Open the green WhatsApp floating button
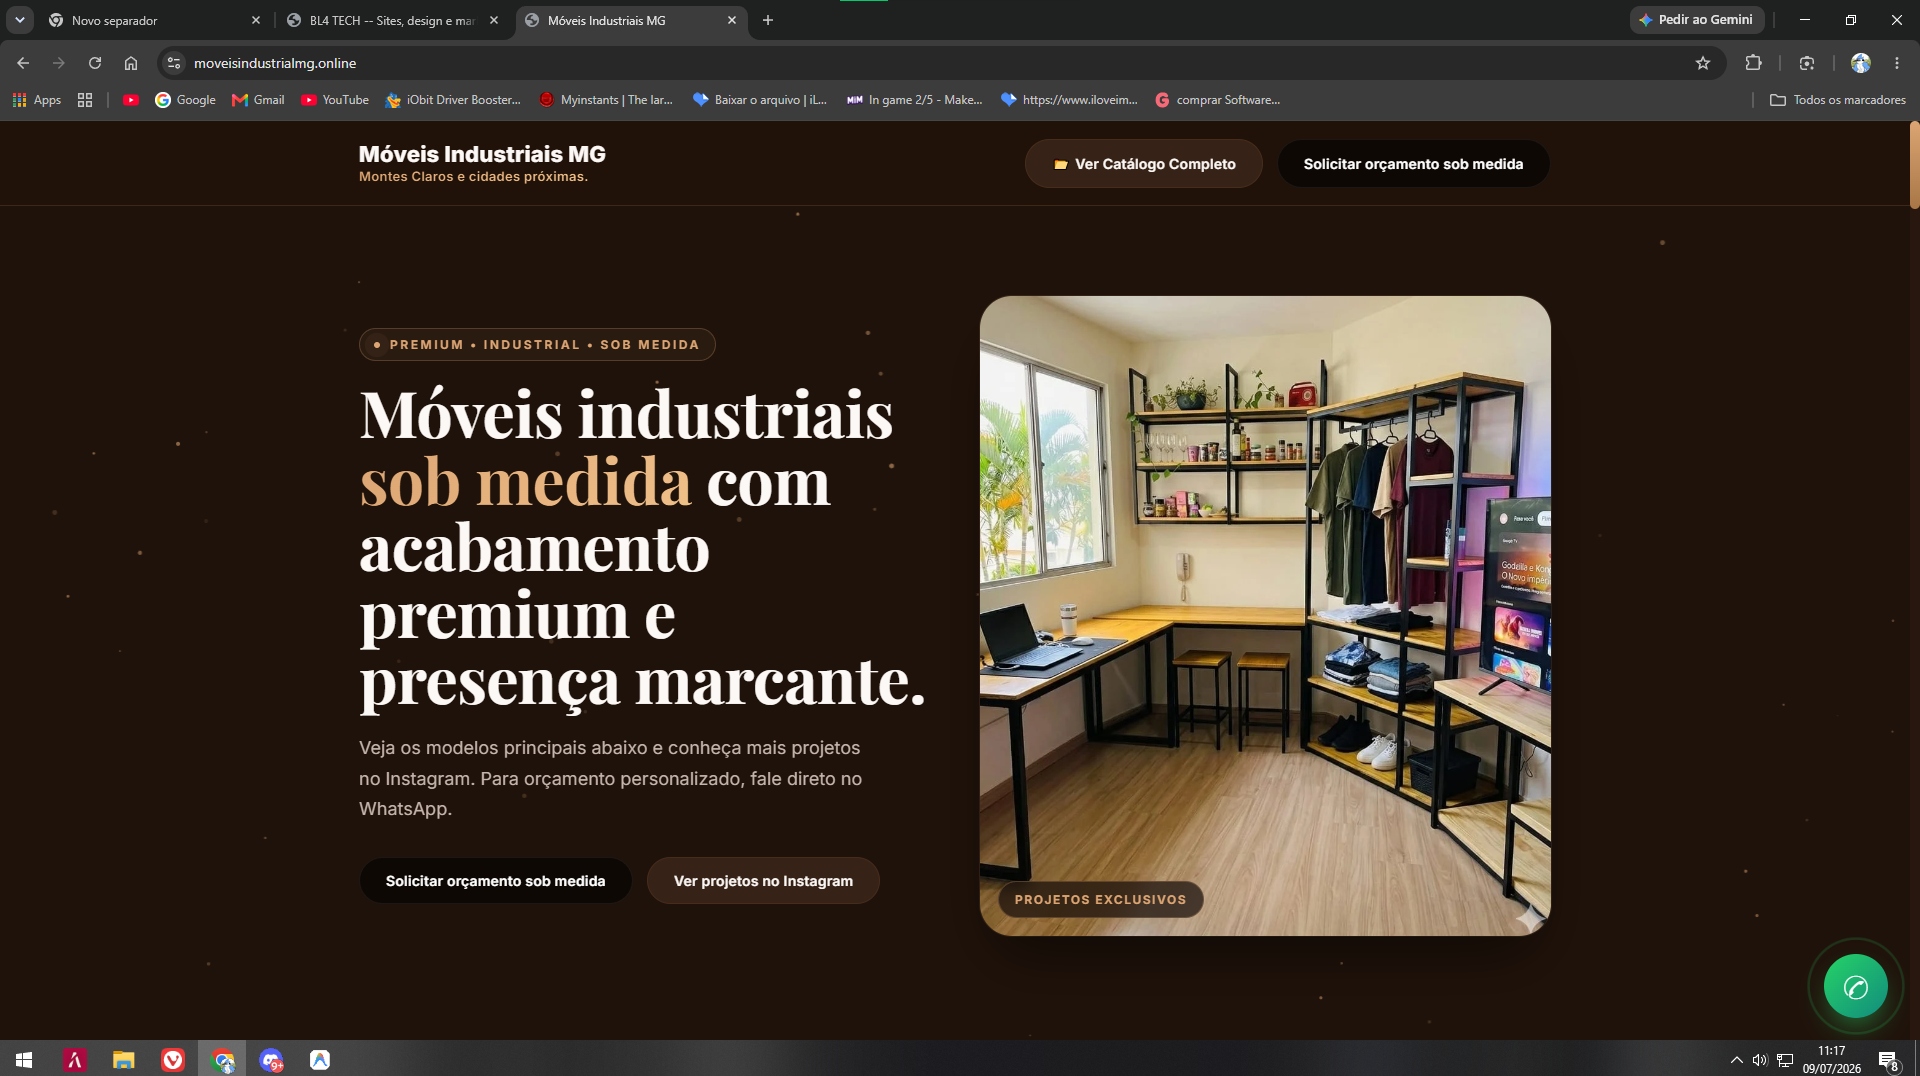 (x=1855, y=987)
